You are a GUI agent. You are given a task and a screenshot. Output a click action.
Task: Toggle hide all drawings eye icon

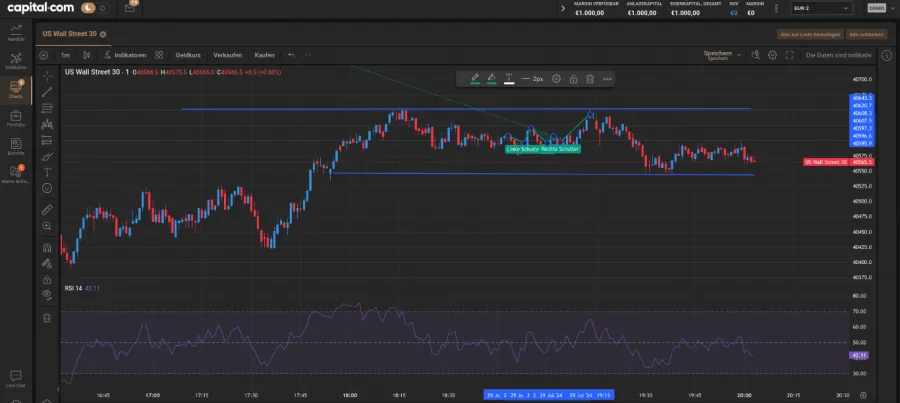click(47, 295)
